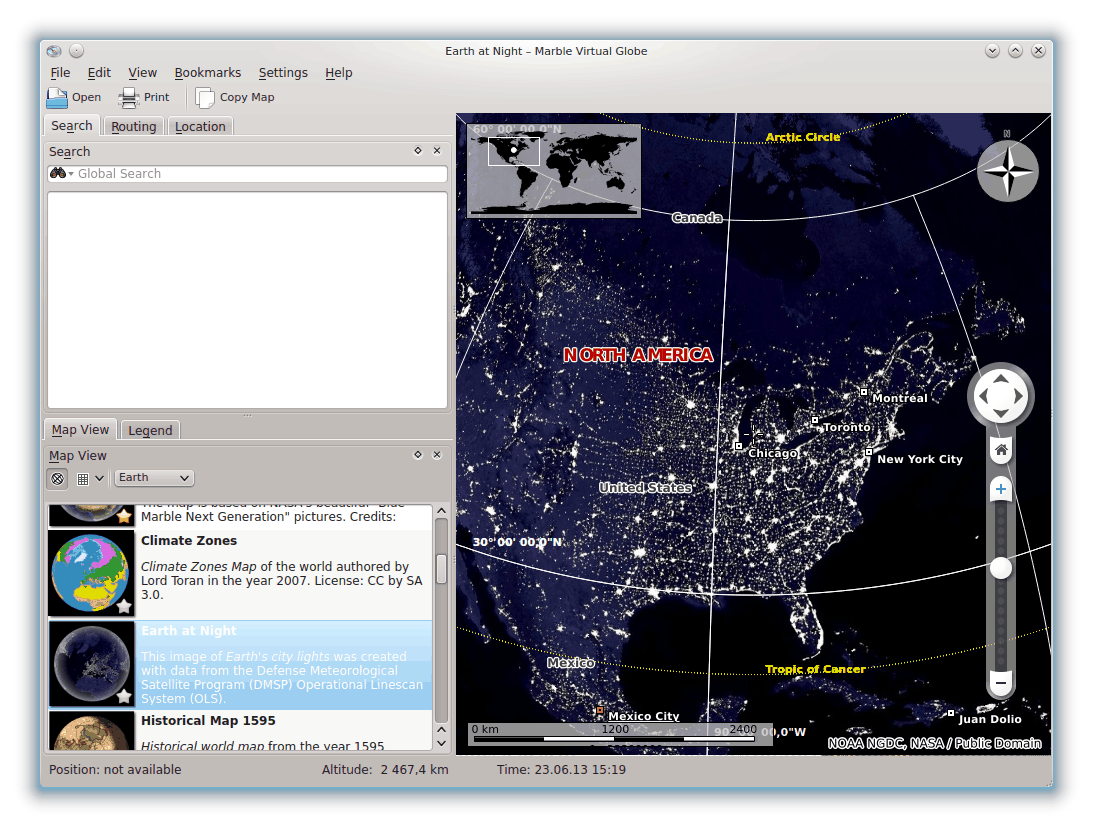This screenshot has width=1093, height=827.
Task: Float the Search panel
Action: click(x=418, y=151)
